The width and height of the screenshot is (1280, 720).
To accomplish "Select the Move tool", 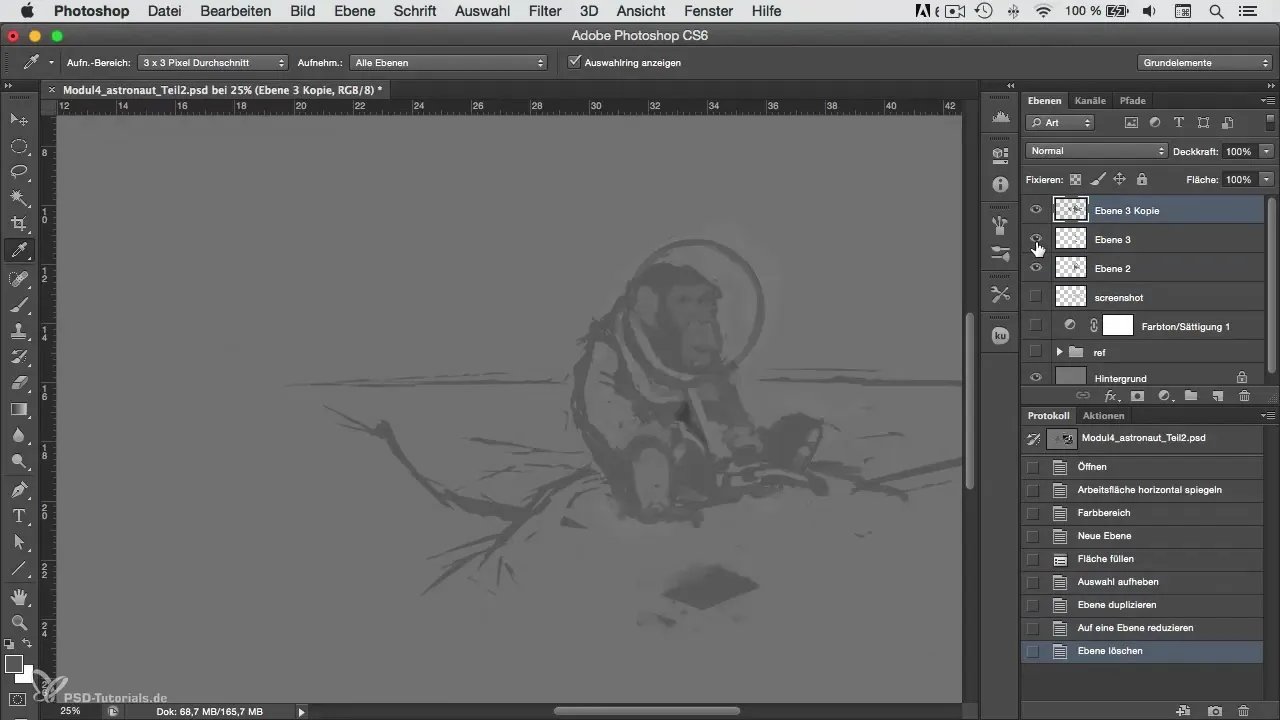I will coord(18,120).
